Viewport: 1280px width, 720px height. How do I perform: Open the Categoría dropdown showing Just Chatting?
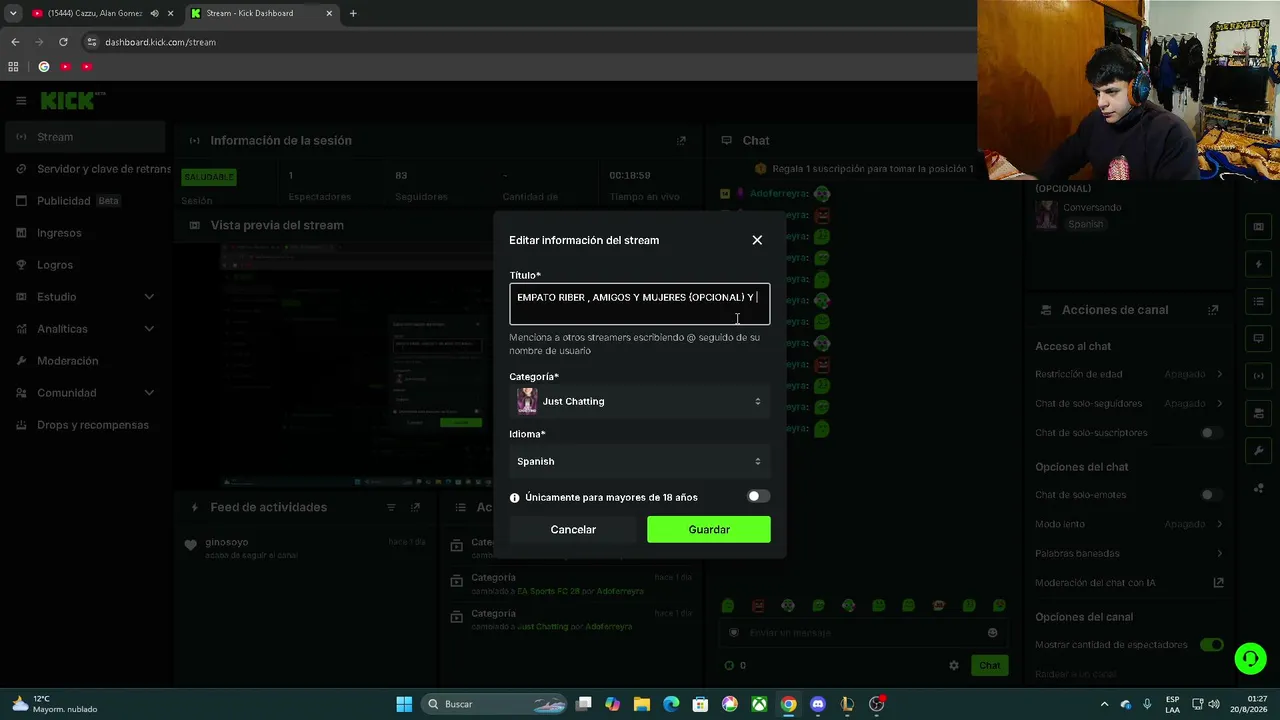click(x=640, y=401)
